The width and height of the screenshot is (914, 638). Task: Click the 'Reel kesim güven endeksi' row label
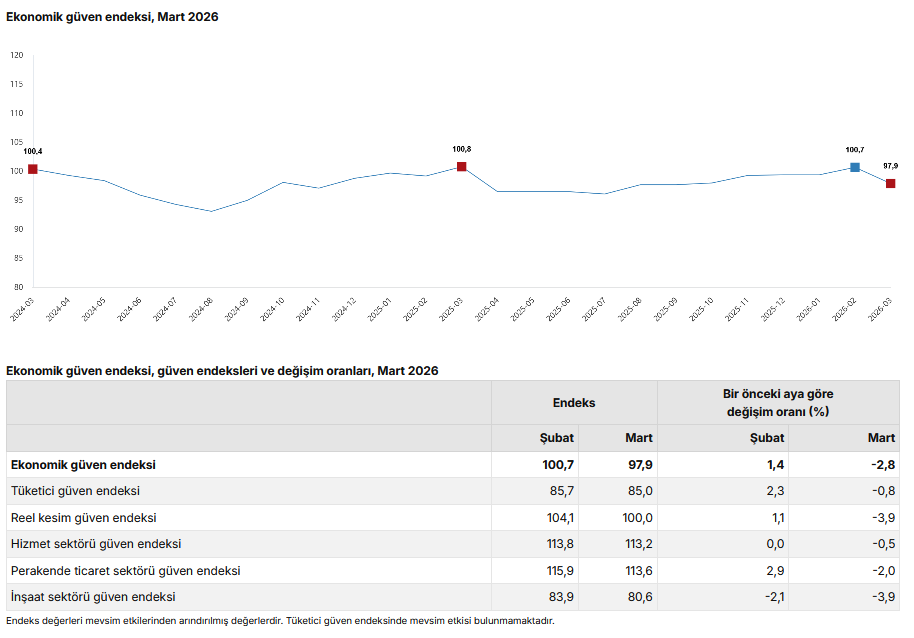click(83, 518)
